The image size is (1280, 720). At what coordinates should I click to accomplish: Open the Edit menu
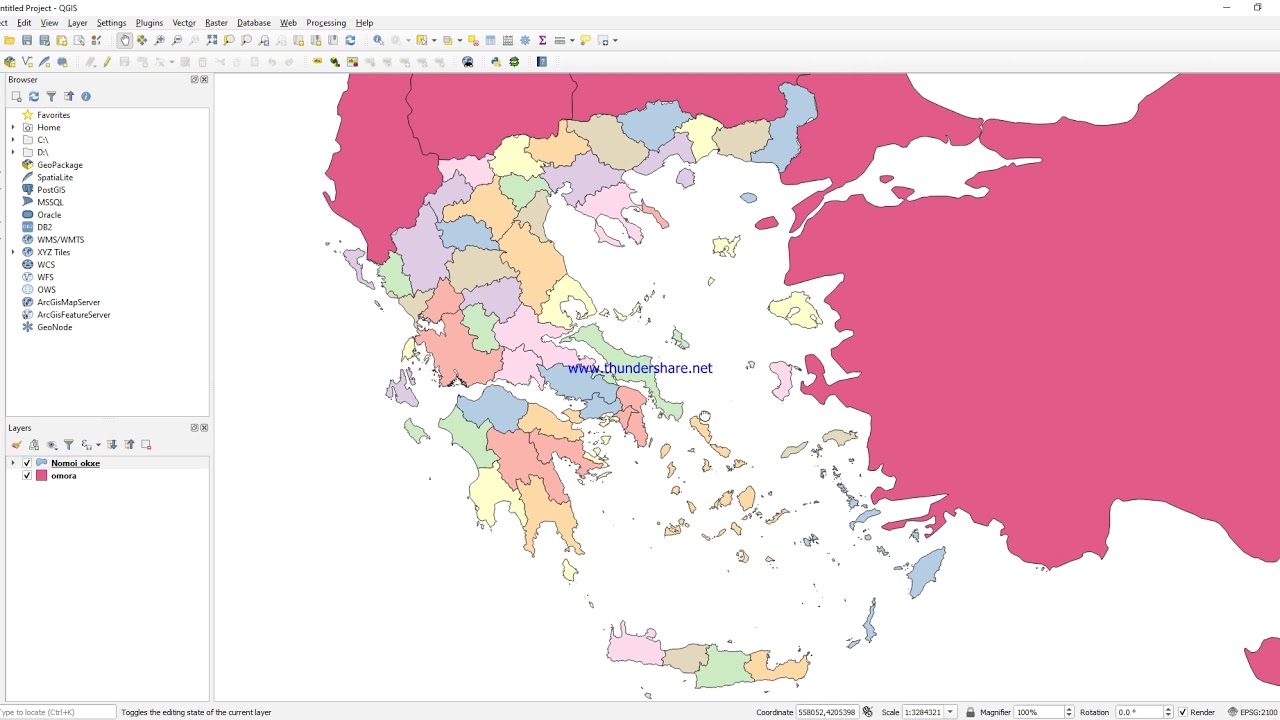click(24, 22)
